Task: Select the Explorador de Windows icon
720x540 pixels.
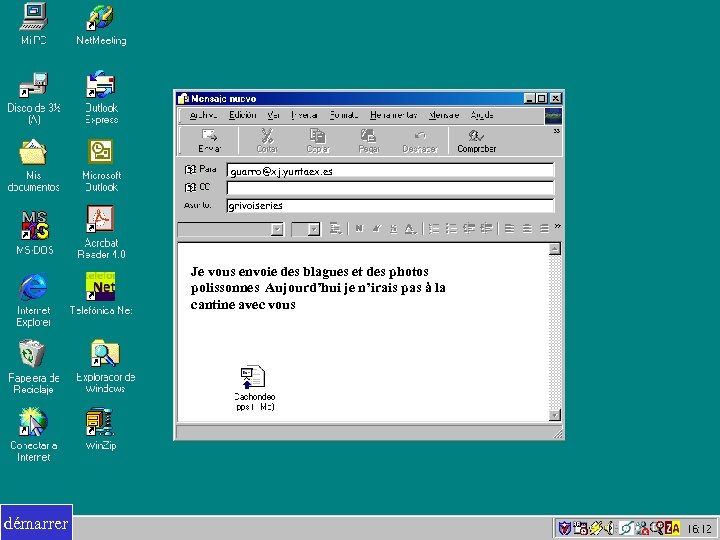Action: pos(105,366)
